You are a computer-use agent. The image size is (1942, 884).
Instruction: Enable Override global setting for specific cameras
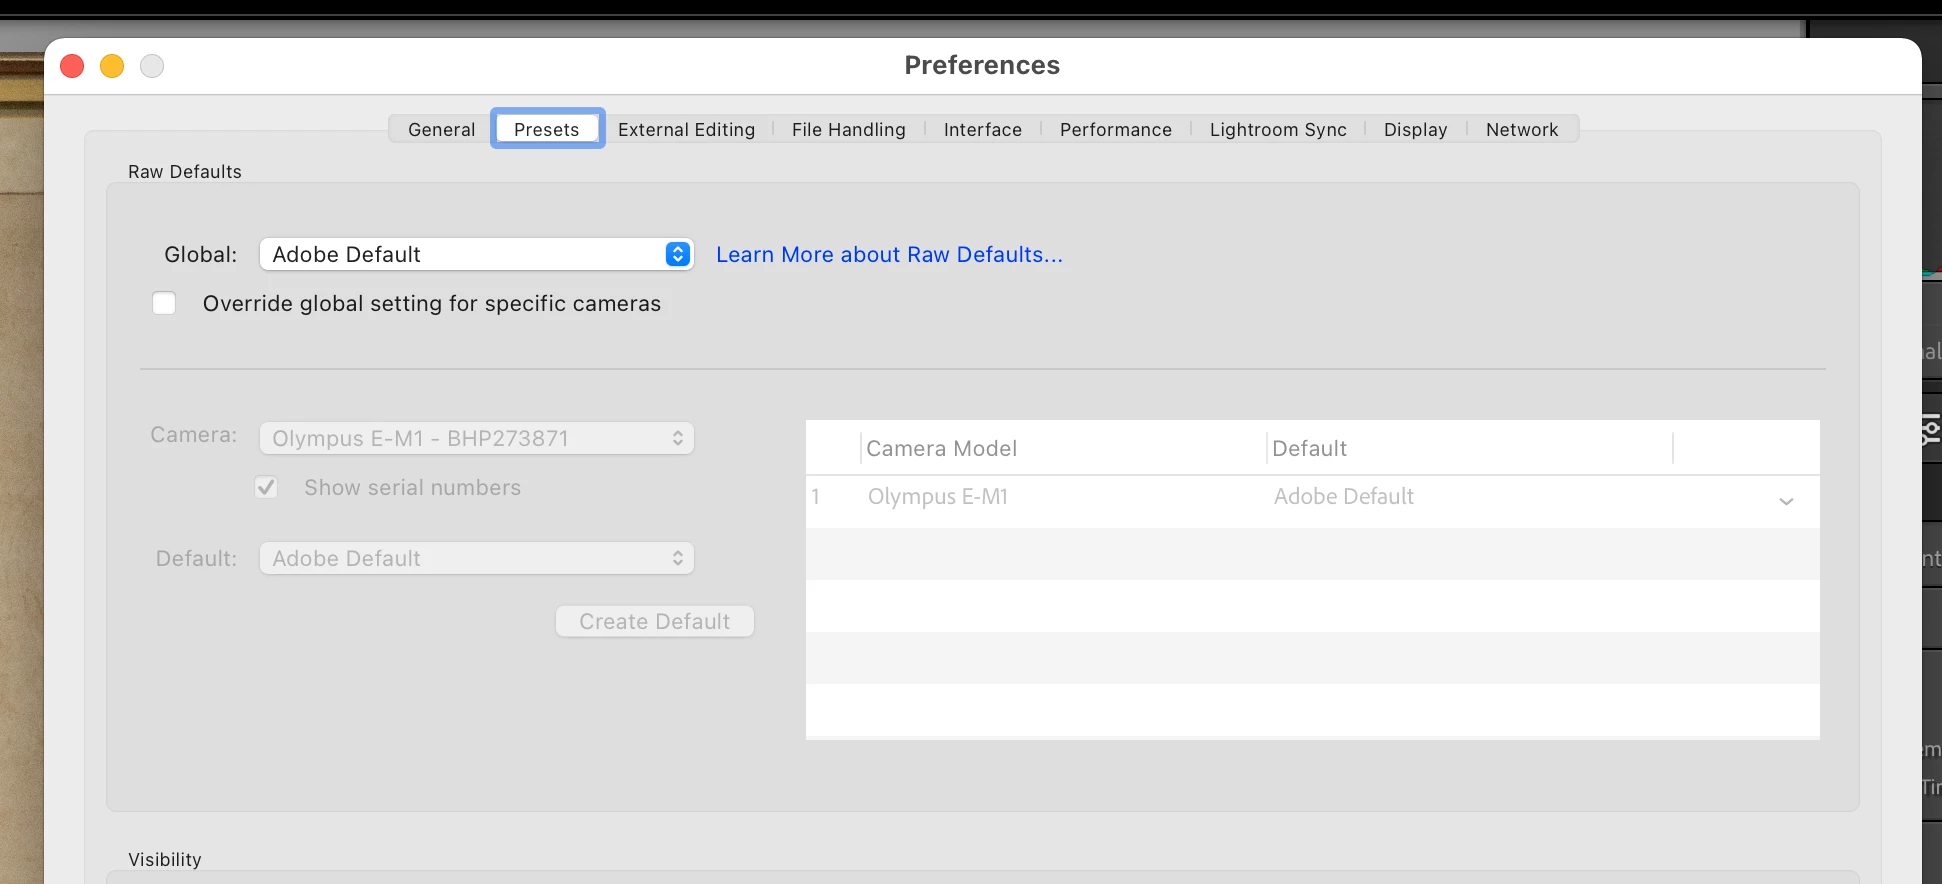tap(164, 303)
